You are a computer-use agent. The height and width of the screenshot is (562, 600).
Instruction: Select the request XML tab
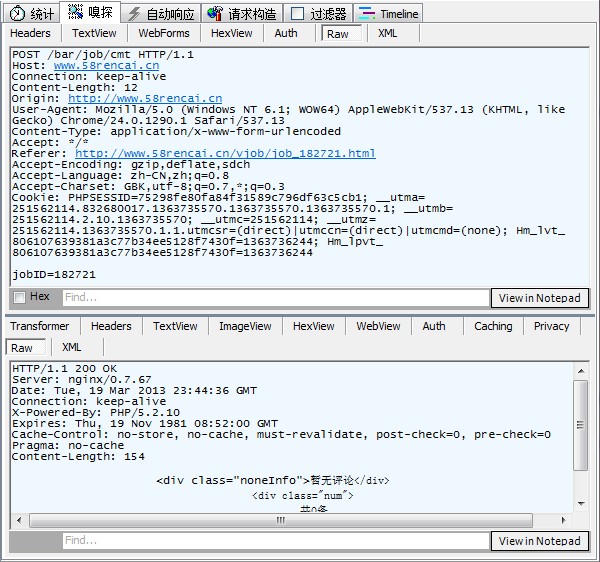click(388, 33)
